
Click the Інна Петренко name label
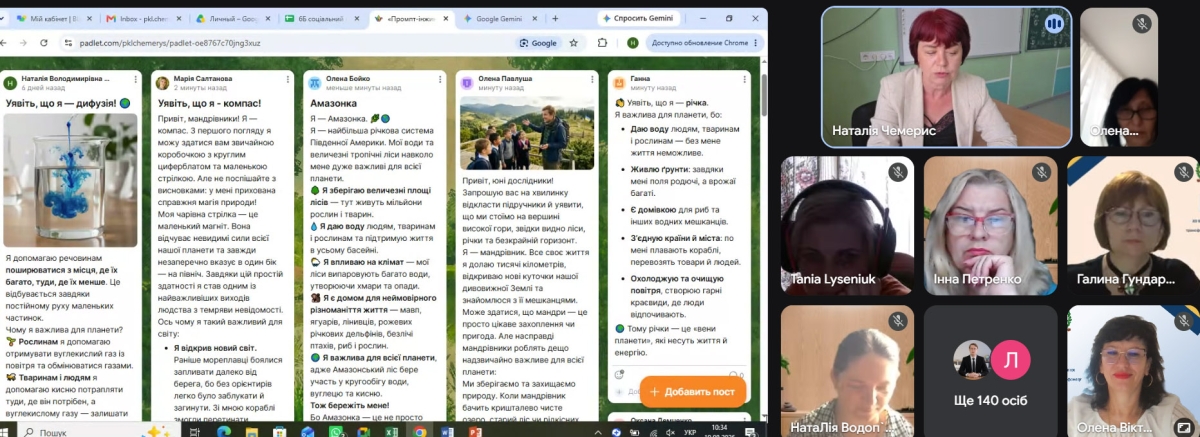coord(975,279)
